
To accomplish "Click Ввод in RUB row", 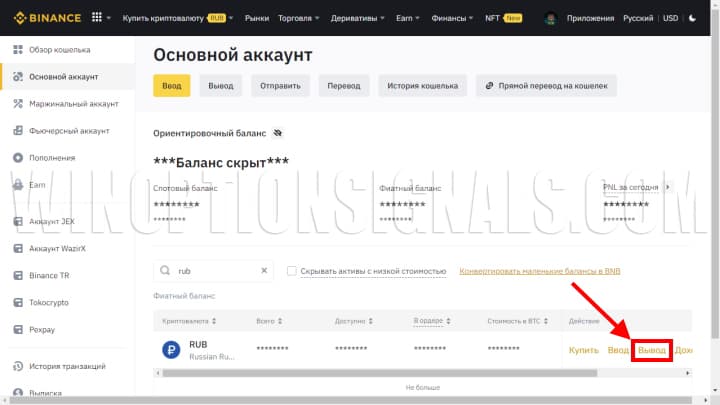I will [x=618, y=350].
